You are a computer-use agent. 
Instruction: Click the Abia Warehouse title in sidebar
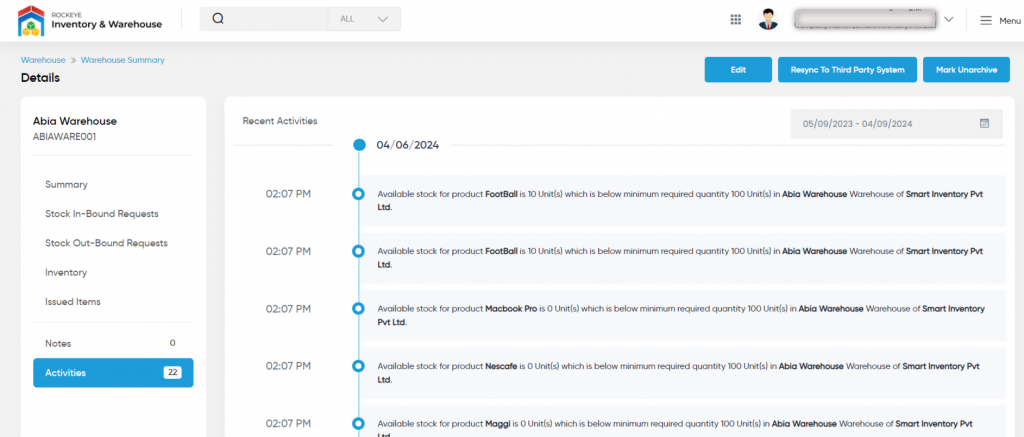[74, 121]
